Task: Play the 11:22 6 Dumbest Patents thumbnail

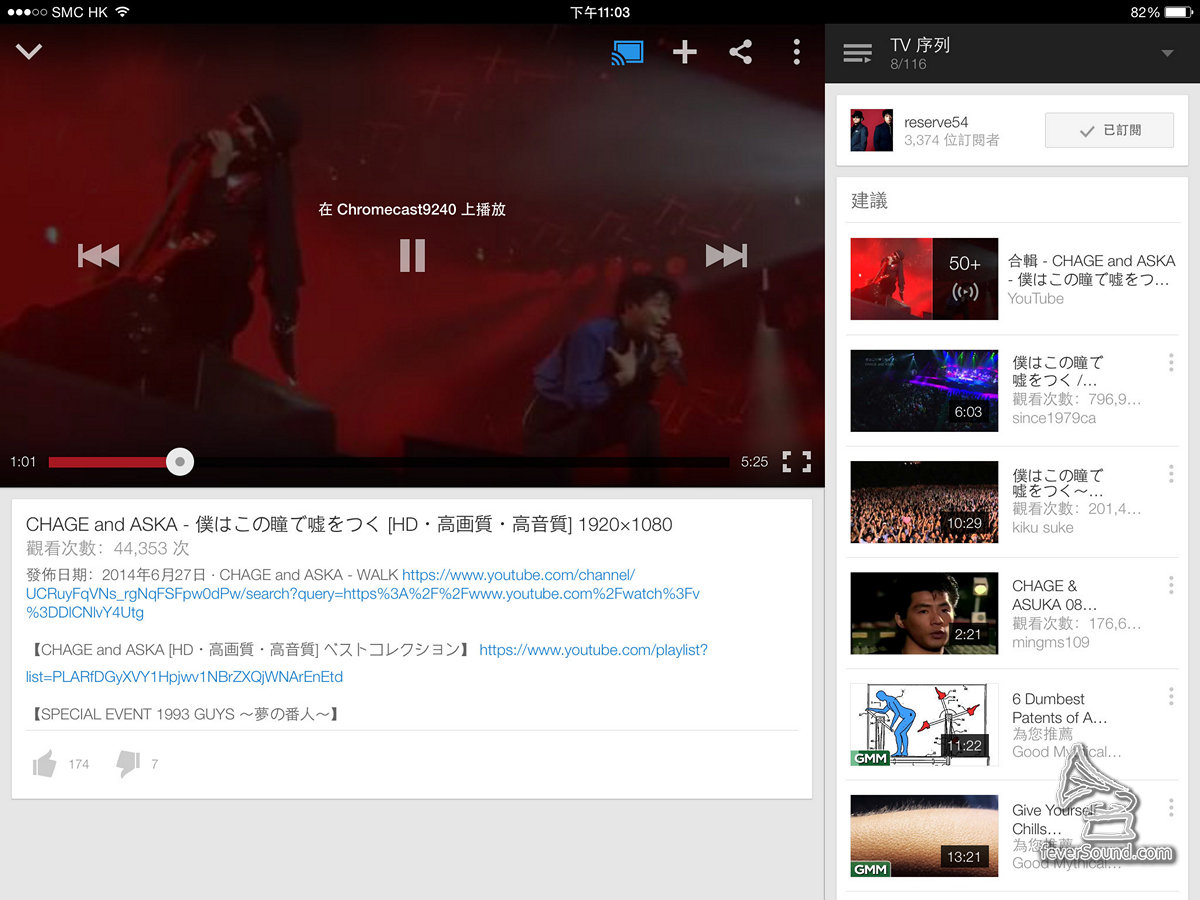Action: coord(924,725)
